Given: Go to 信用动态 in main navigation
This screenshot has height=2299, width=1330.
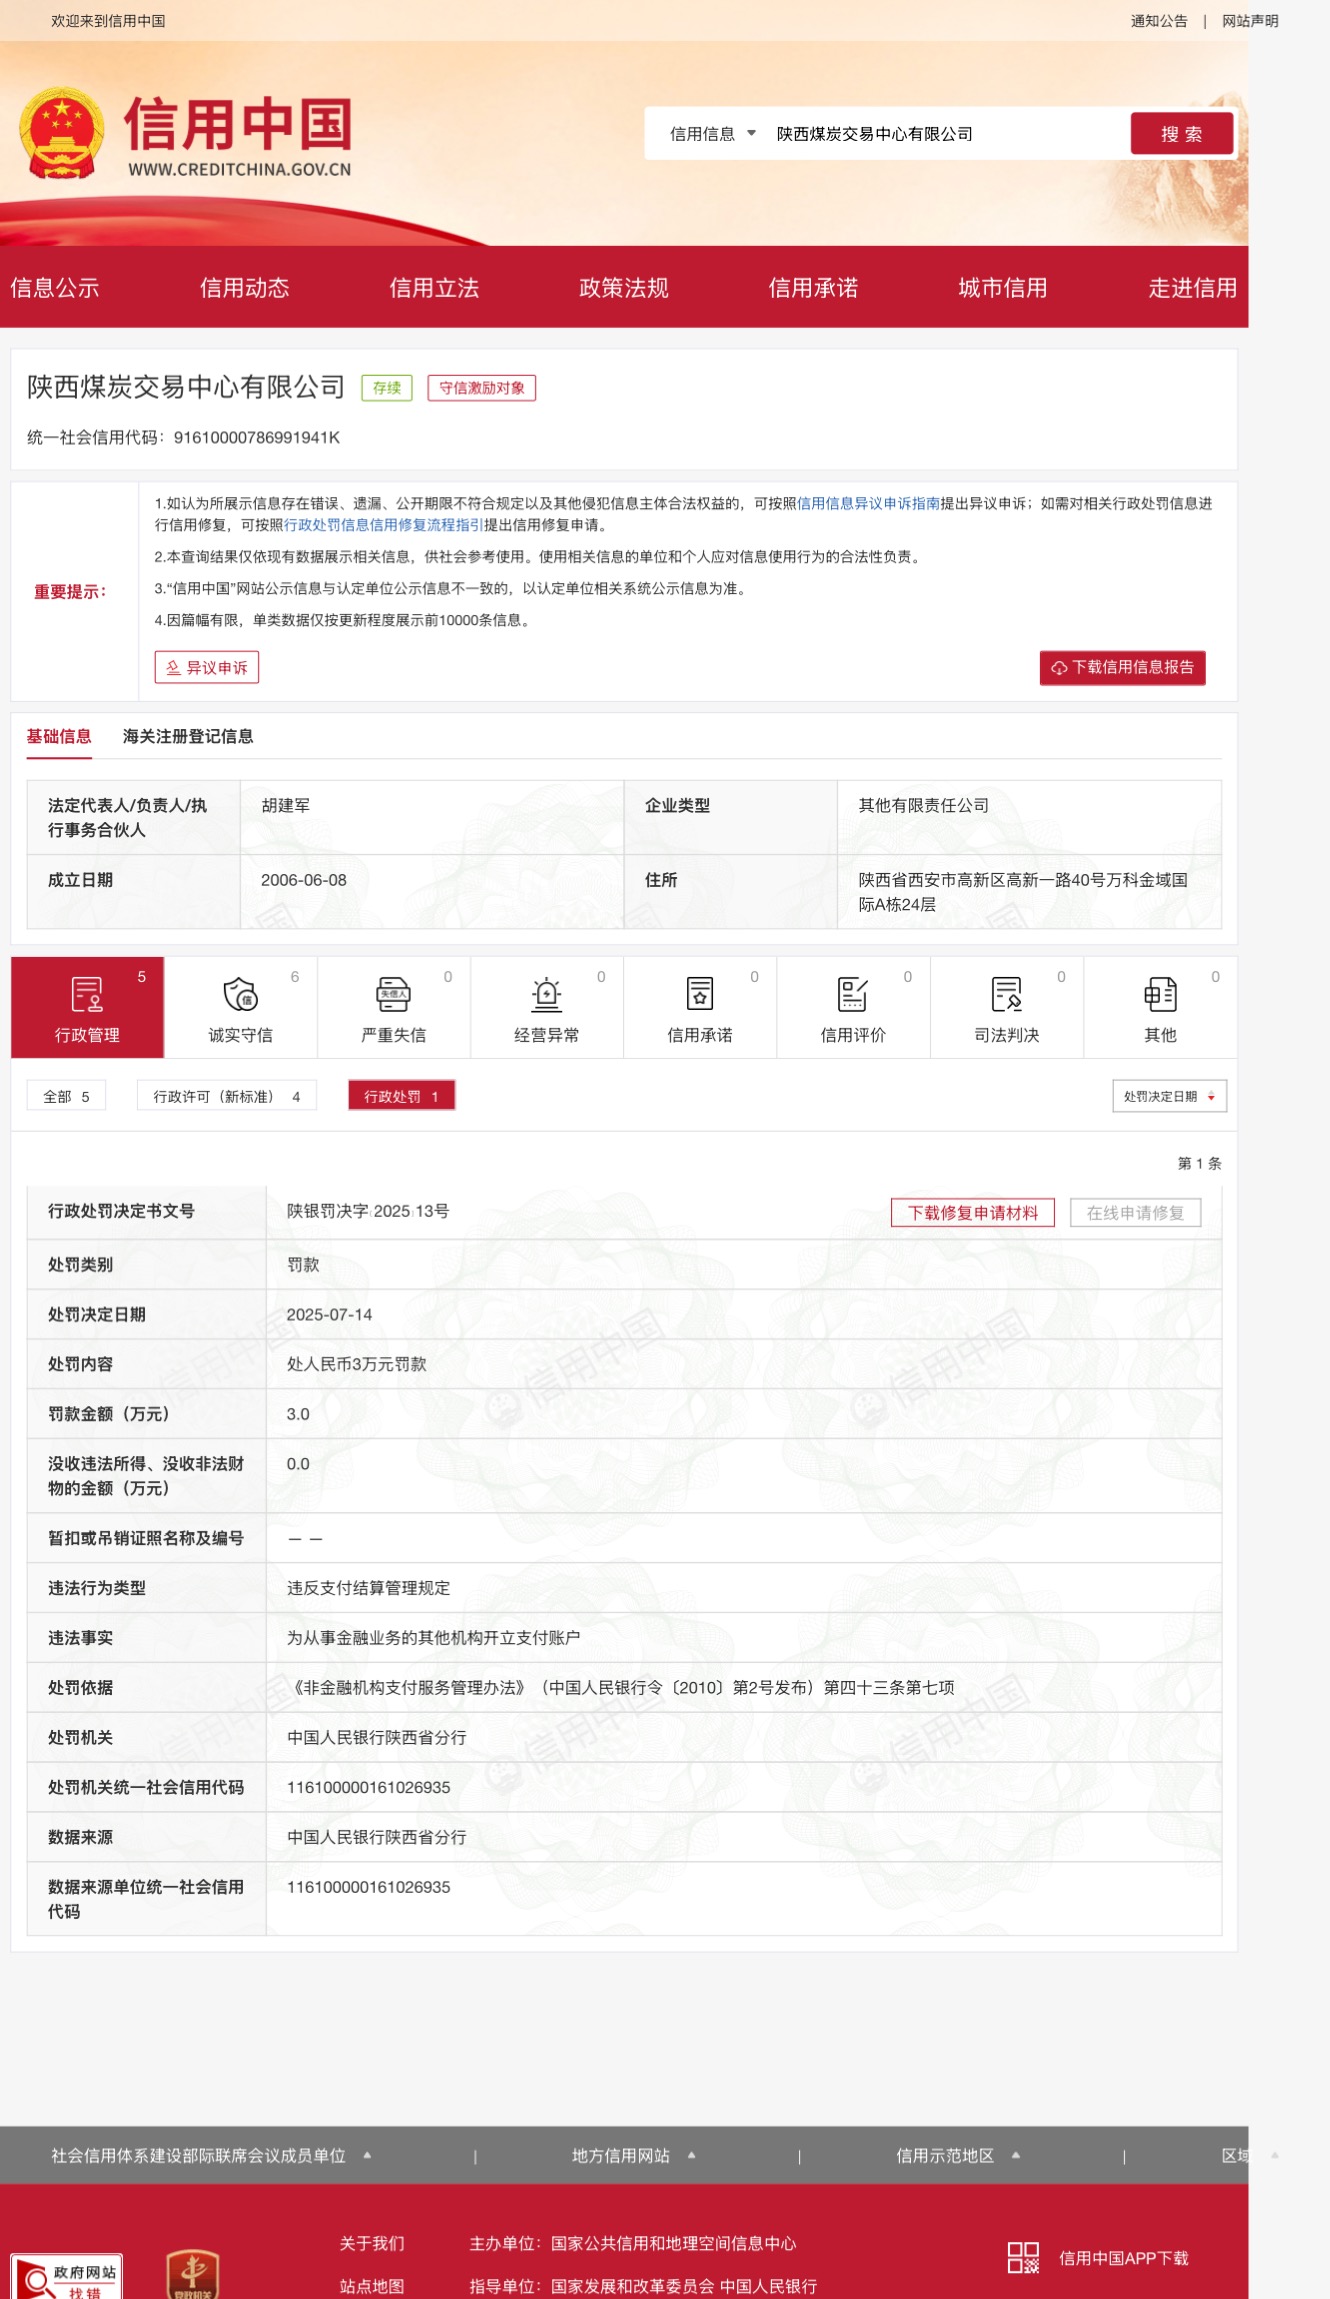Looking at the screenshot, I should point(245,288).
